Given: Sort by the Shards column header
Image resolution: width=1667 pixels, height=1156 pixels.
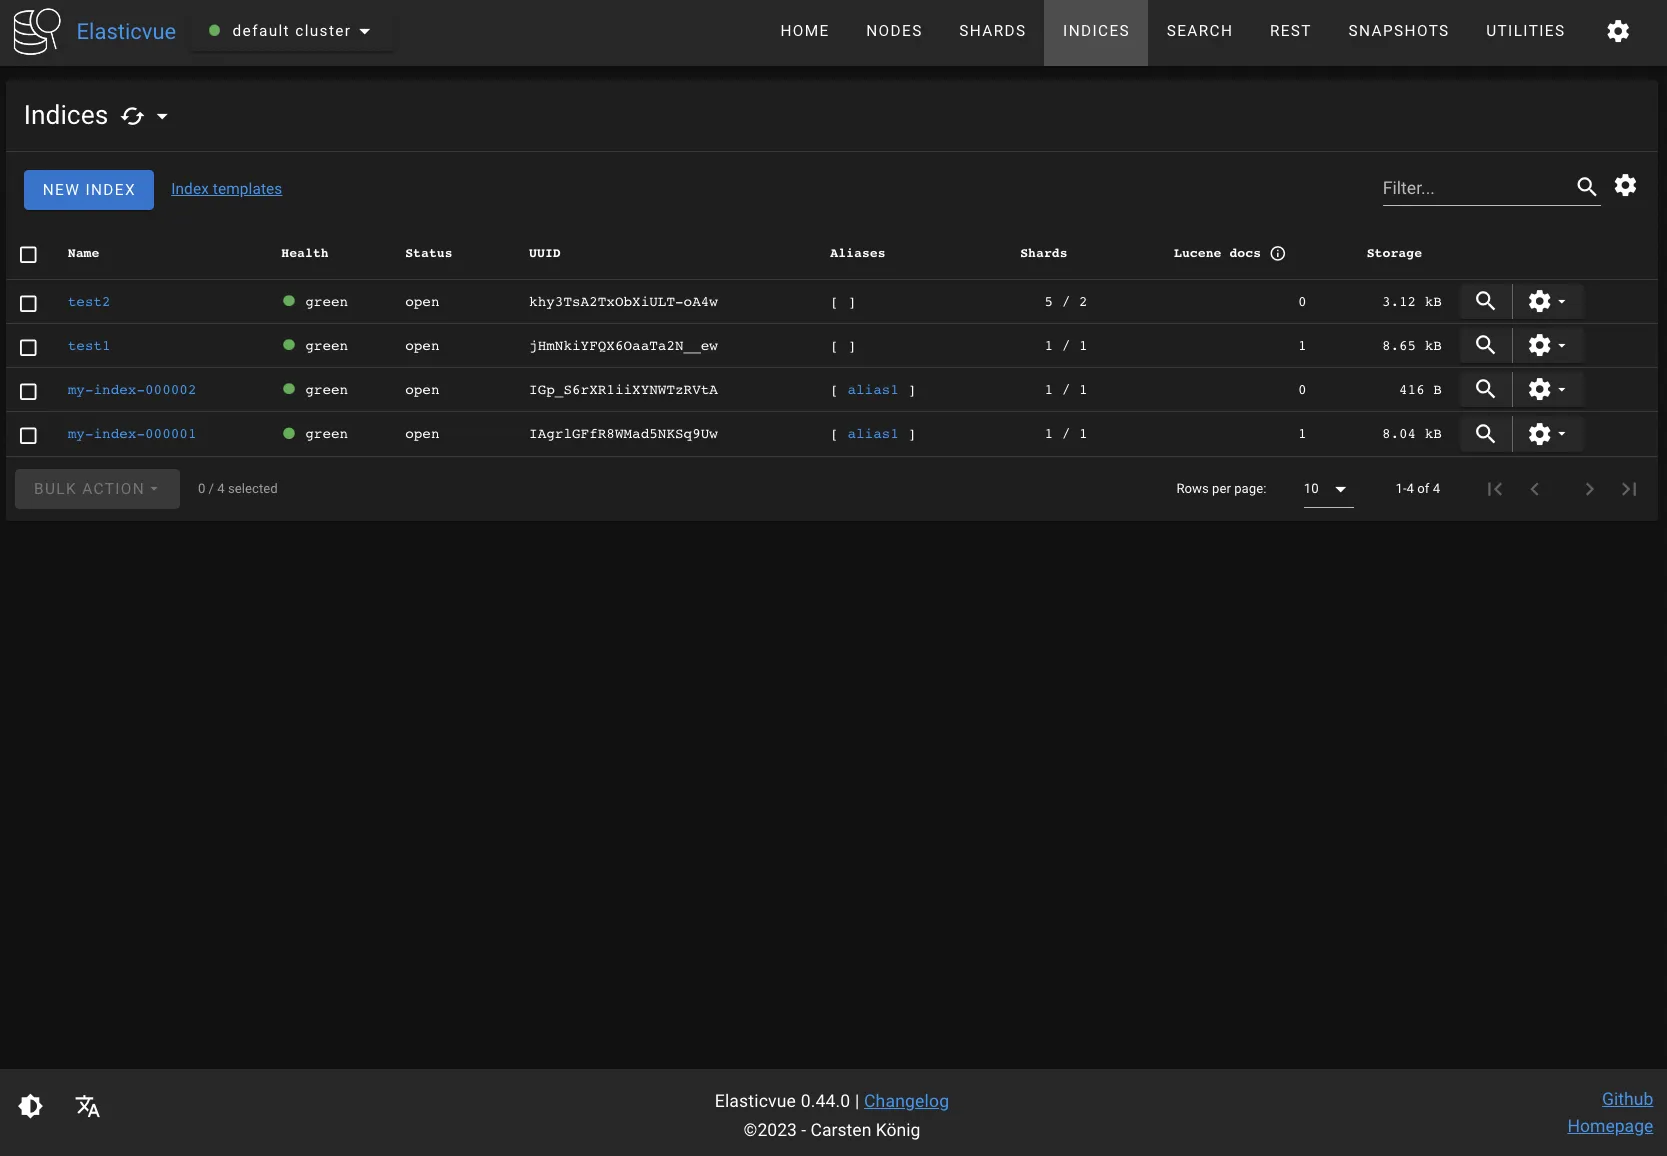Looking at the screenshot, I should (1043, 254).
